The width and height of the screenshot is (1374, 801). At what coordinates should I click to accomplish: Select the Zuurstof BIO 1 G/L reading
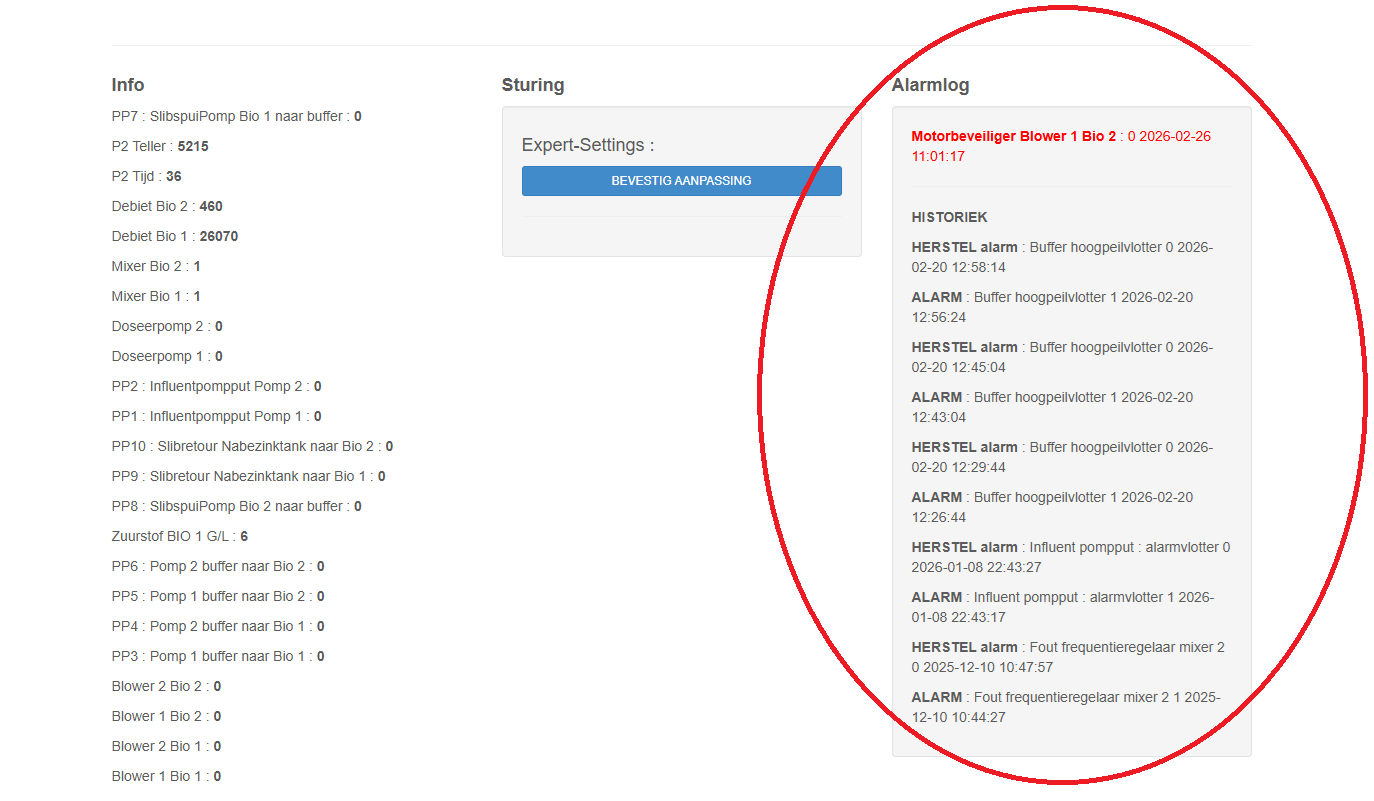click(179, 536)
